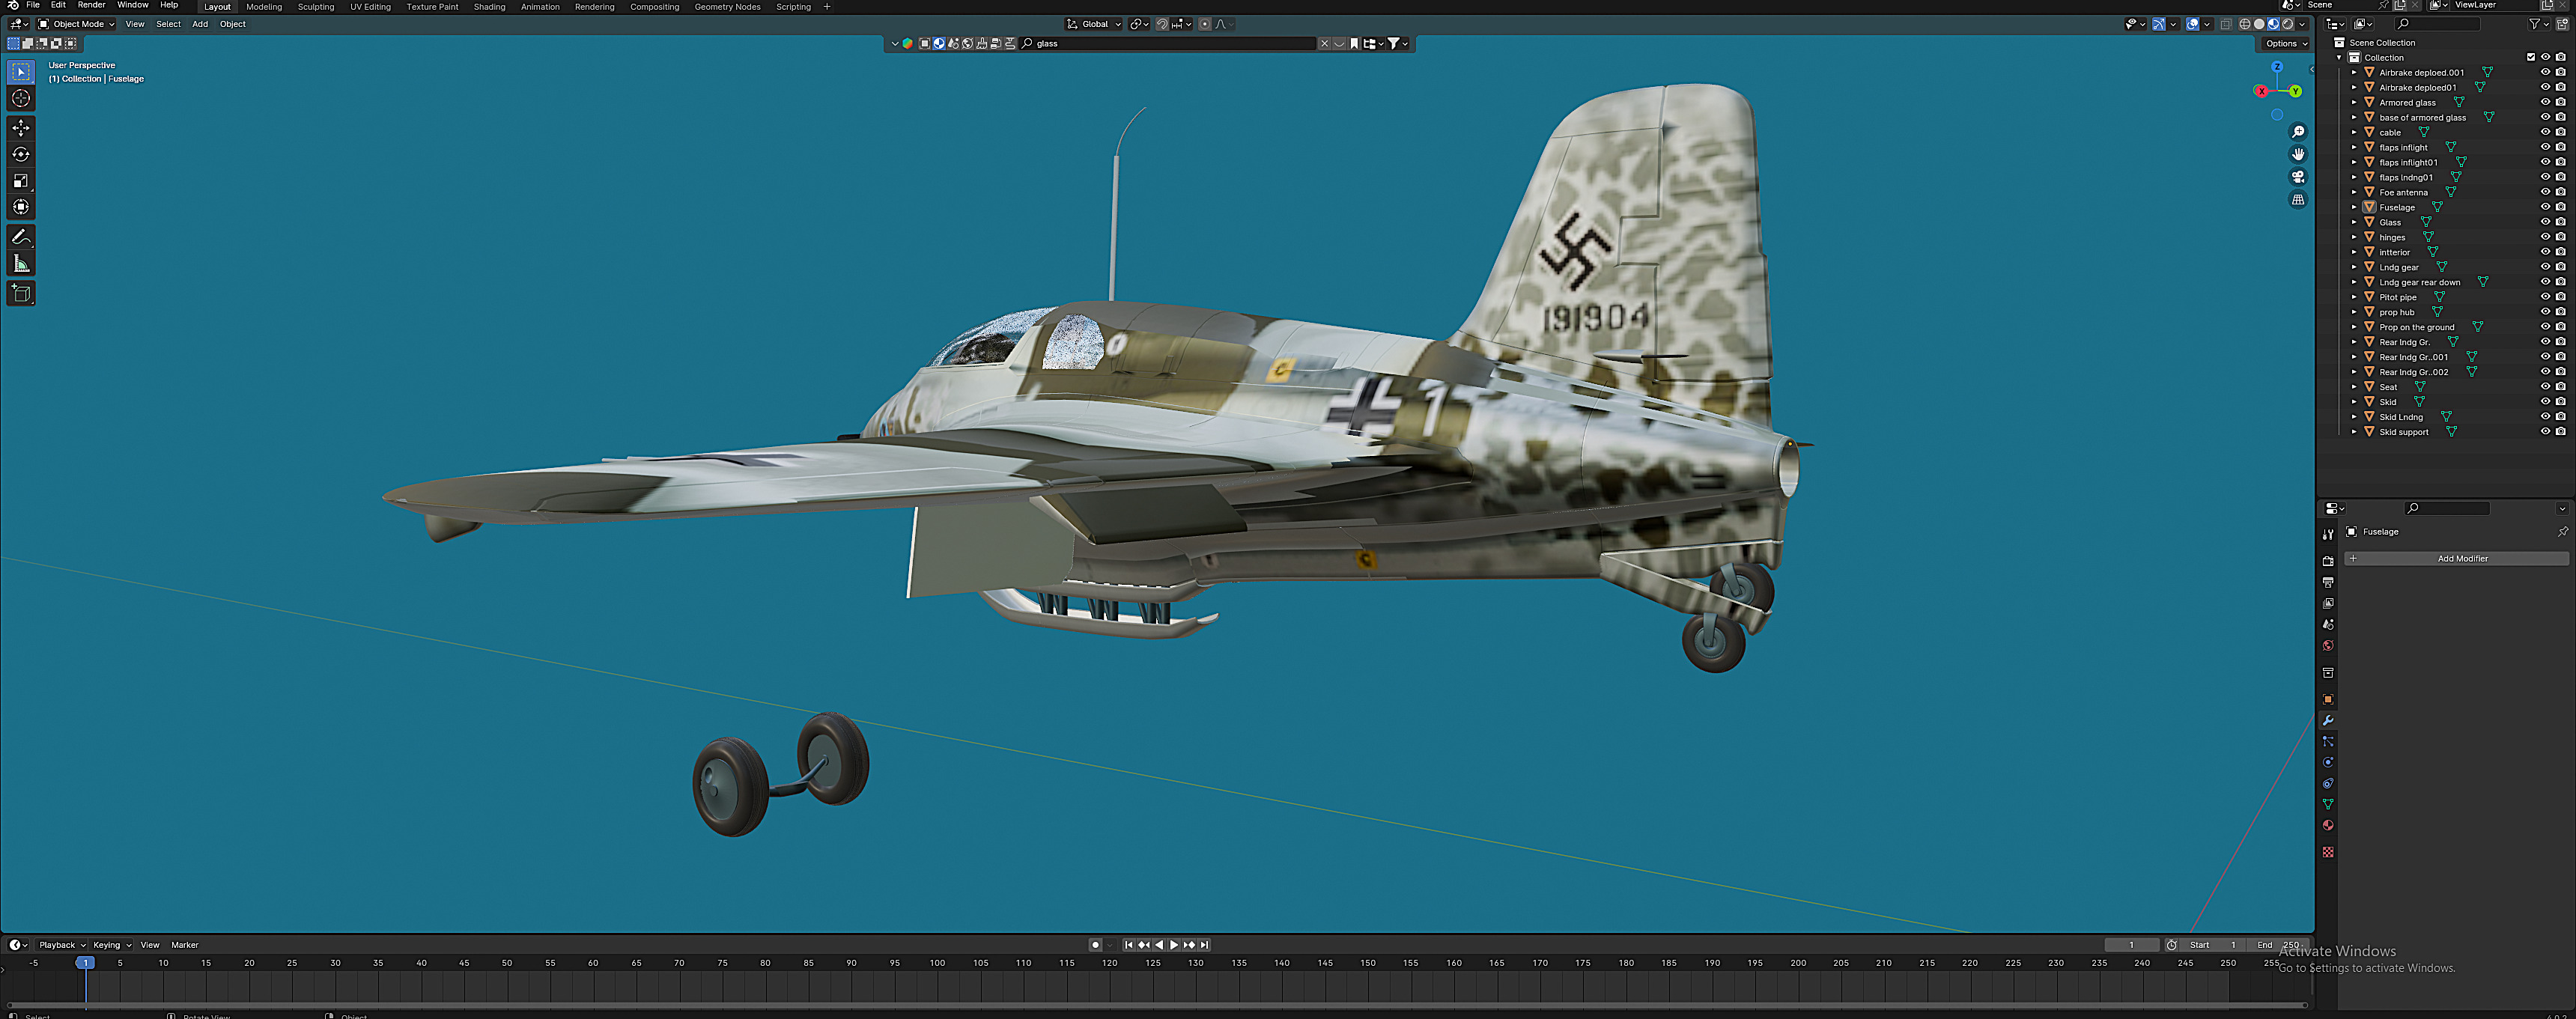
Task: Activate the 3D Cursor tool
Action: click(x=21, y=98)
